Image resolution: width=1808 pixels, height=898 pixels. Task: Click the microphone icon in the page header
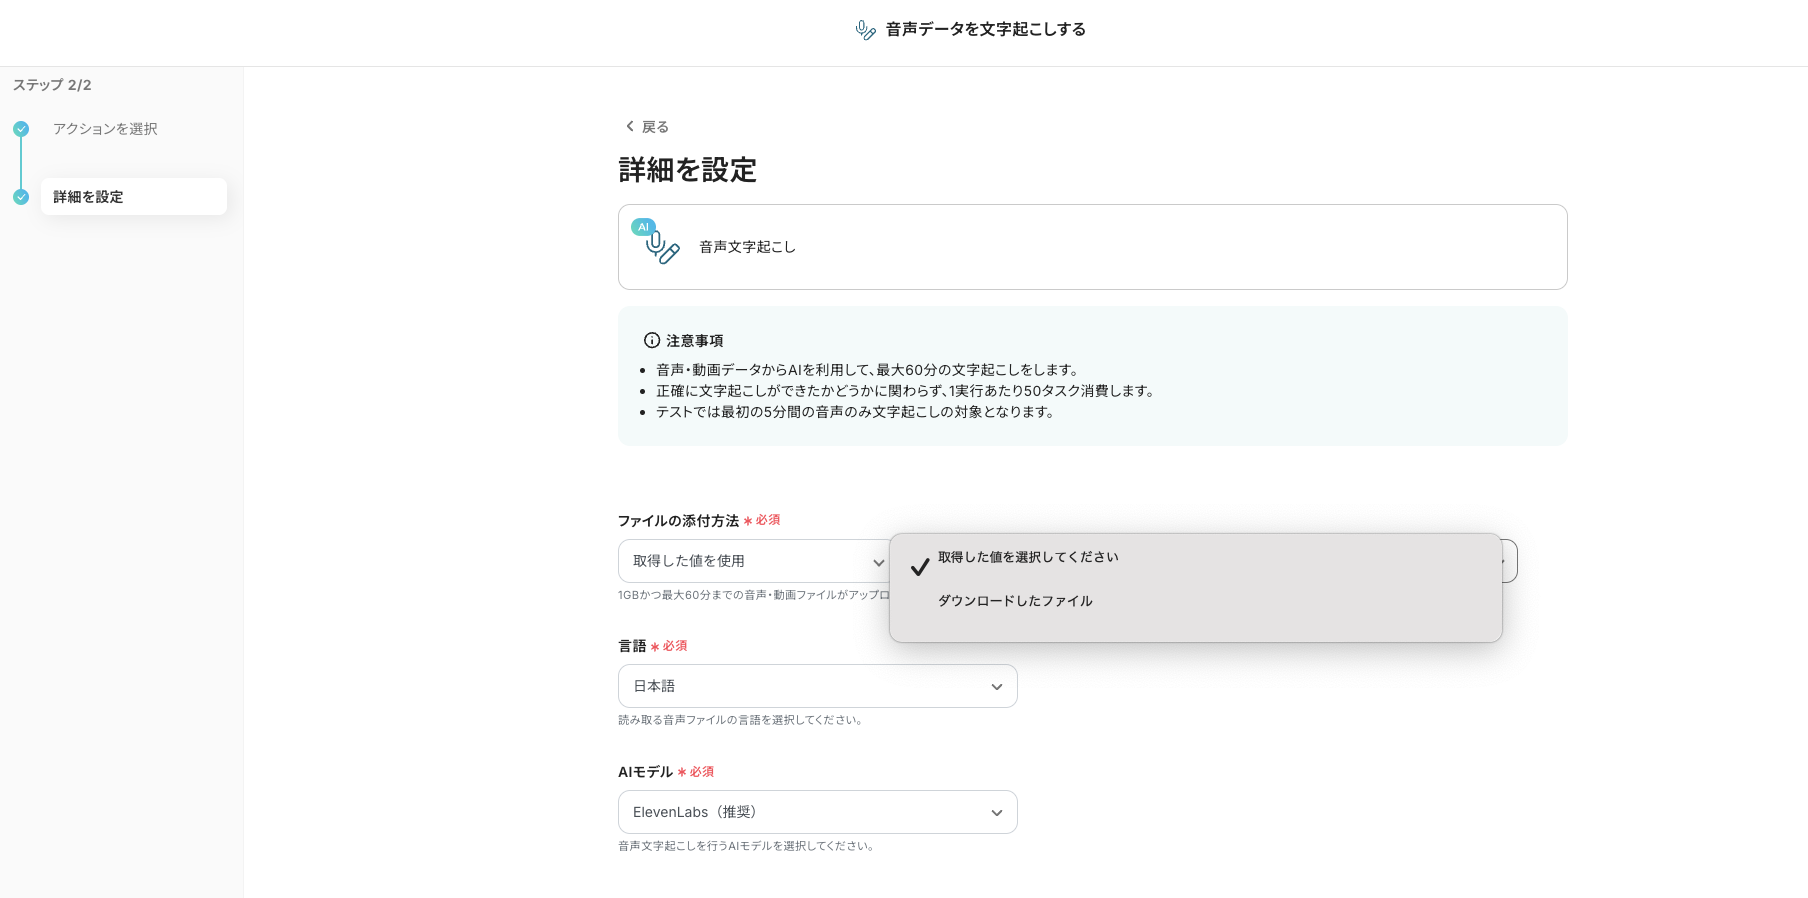pos(865,30)
